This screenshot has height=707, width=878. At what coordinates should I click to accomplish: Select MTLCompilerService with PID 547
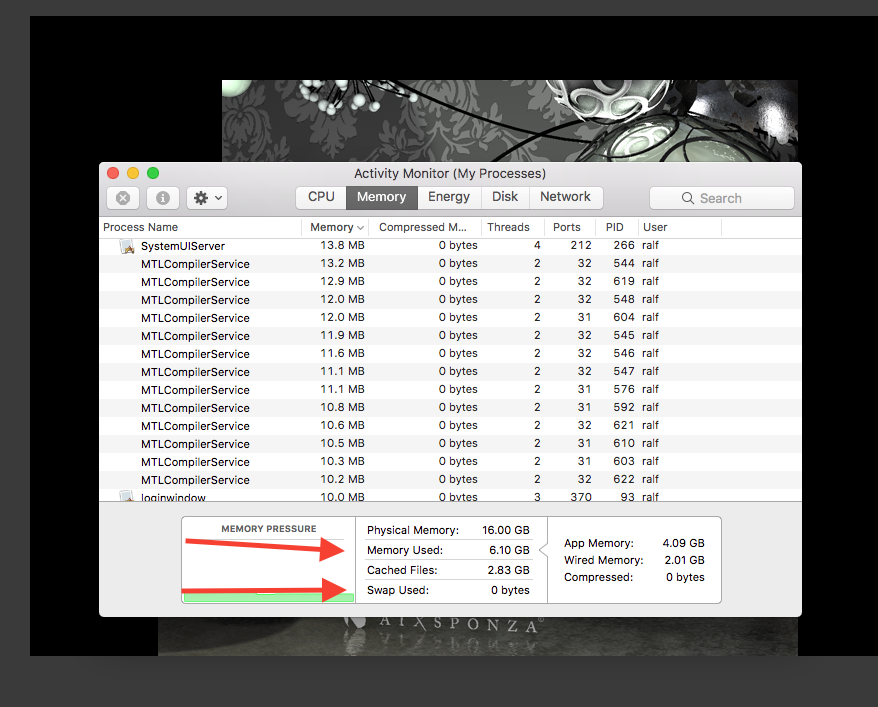(450, 372)
